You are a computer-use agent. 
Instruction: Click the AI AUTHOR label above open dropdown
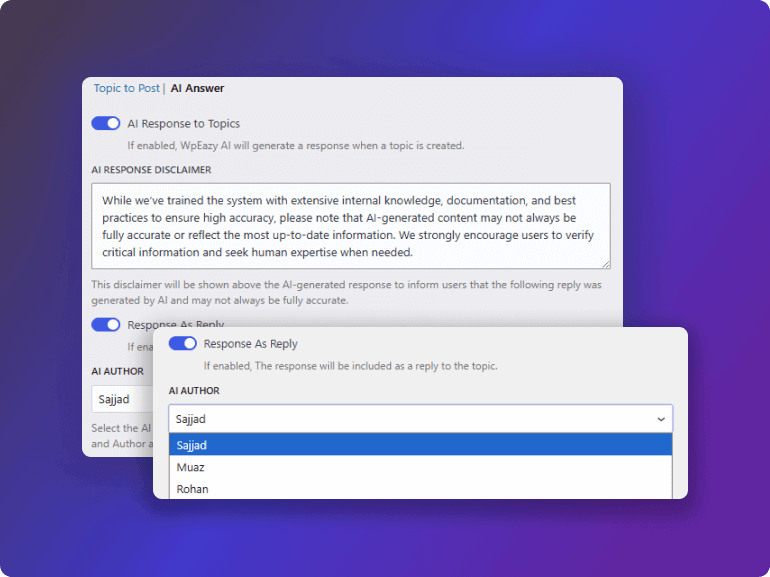click(x=194, y=390)
